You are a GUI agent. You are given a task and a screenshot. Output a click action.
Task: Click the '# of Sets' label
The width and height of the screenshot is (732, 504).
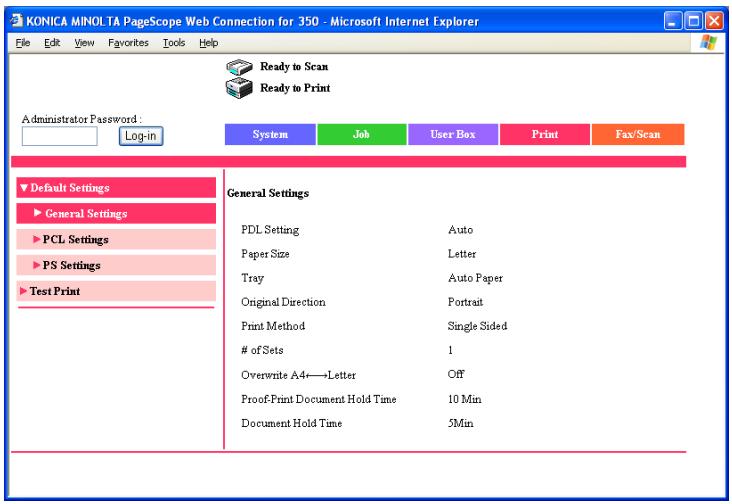[x=262, y=350]
